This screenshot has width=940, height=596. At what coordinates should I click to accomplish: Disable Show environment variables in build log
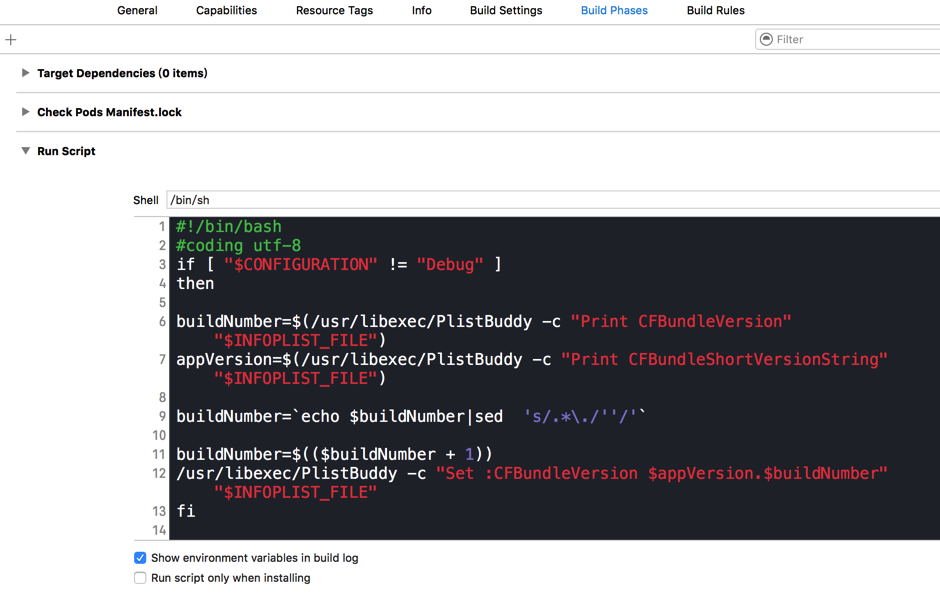140,558
